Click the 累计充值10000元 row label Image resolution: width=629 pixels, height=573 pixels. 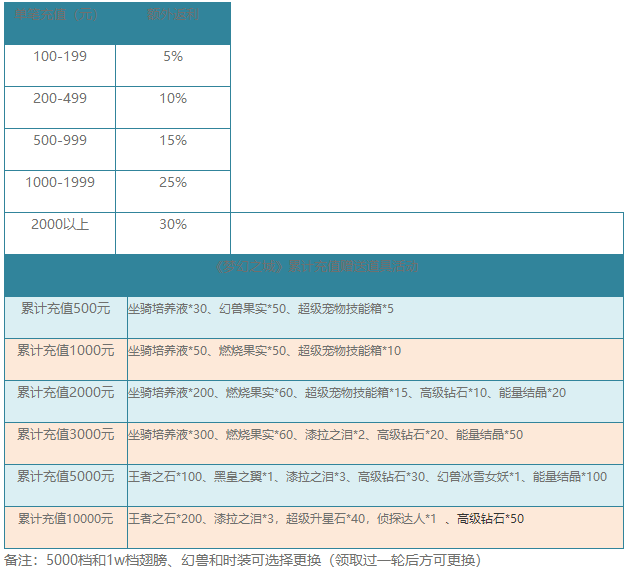[x=66, y=519]
